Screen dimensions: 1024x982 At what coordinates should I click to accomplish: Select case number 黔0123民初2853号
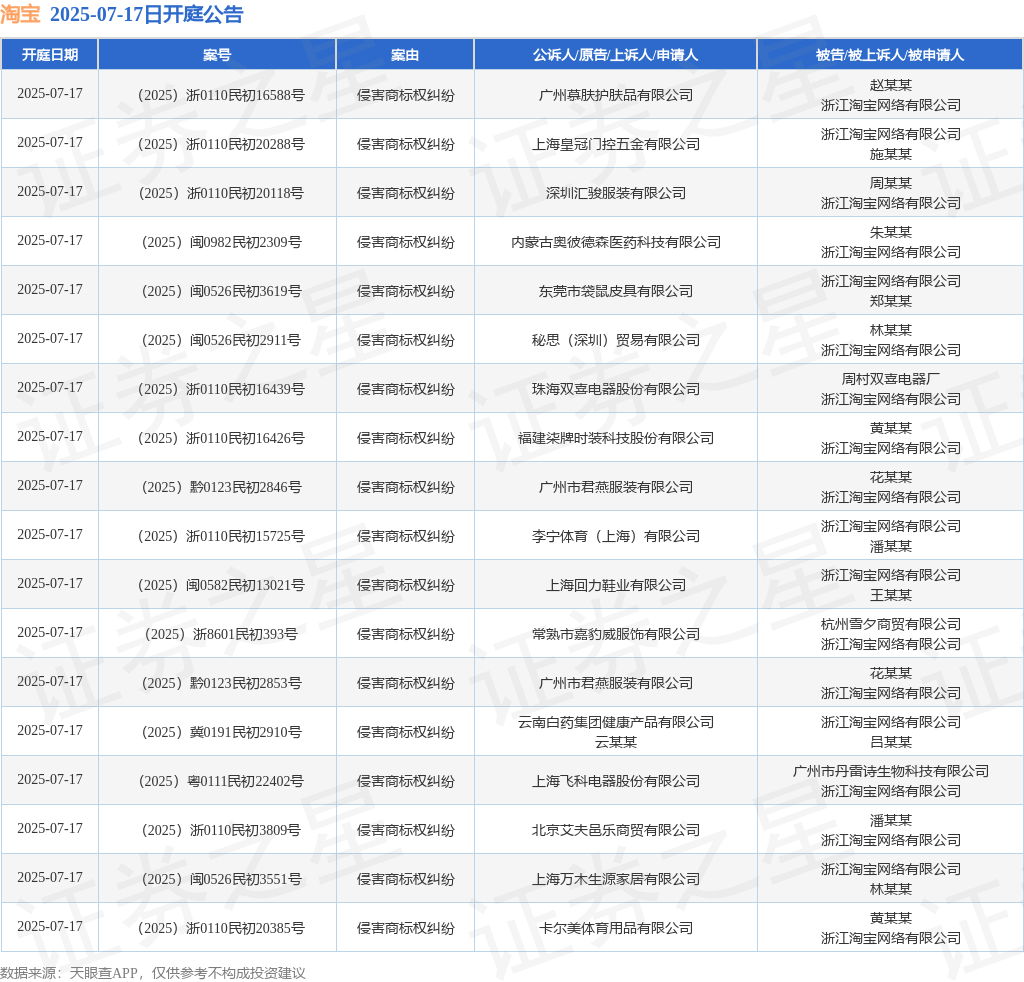pos(221,683)
